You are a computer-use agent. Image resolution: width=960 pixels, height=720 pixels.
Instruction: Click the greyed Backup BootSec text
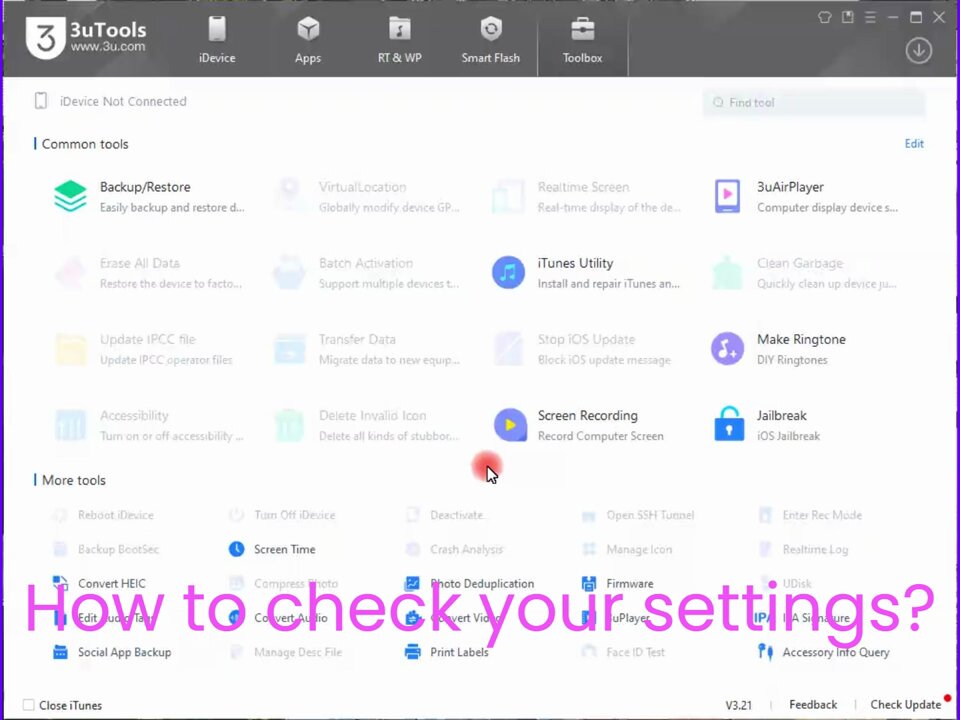coord(118,549)
